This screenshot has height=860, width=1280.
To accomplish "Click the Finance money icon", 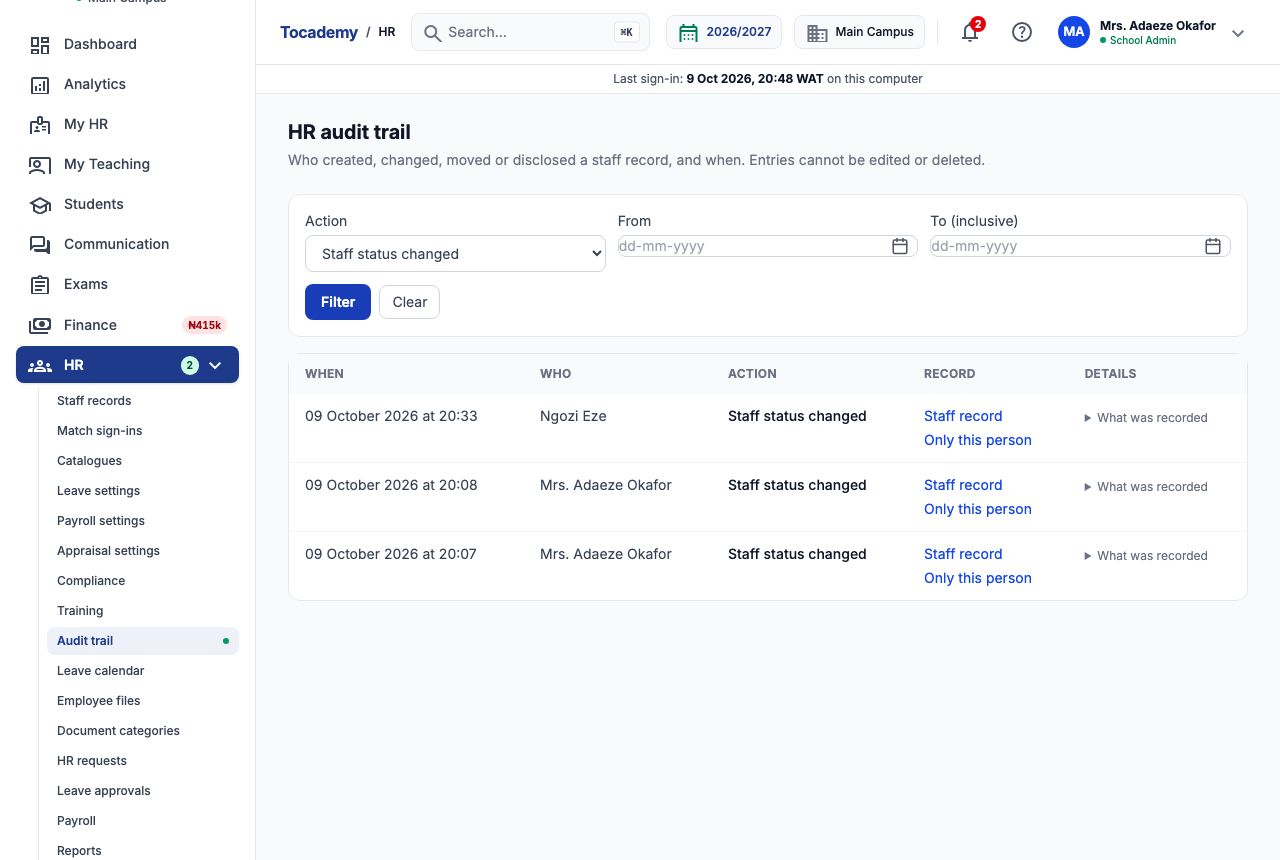I will pyautogui.click(x=40, y=325).
